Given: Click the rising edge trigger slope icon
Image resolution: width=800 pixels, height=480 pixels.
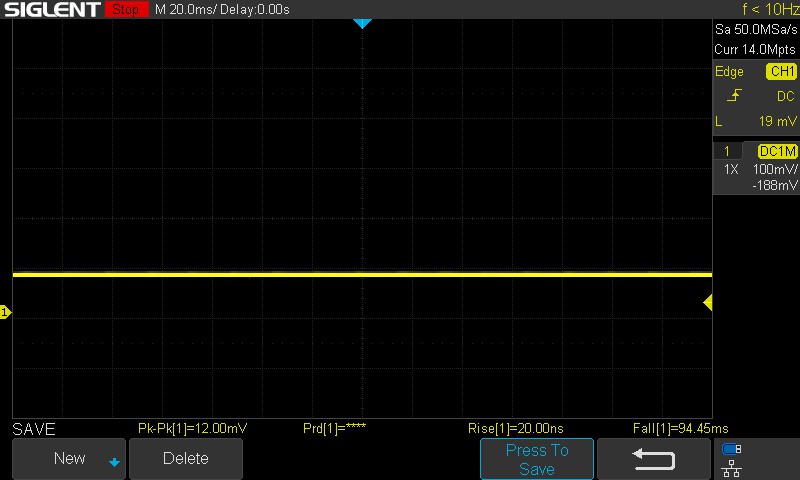Looking at the screenshot, I should (x=734, y=95).
